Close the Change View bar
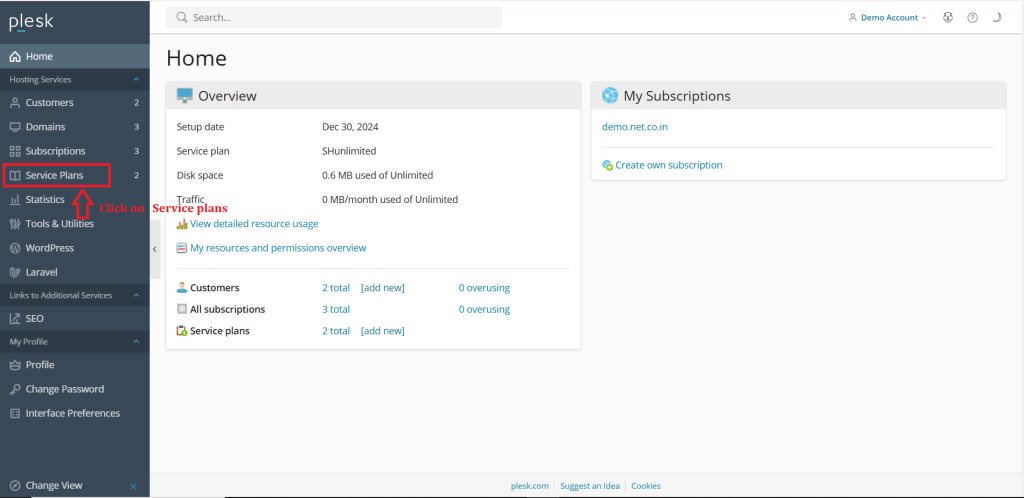The width and height of the screenshot is (1024, 498). click(x=133, y=486)
